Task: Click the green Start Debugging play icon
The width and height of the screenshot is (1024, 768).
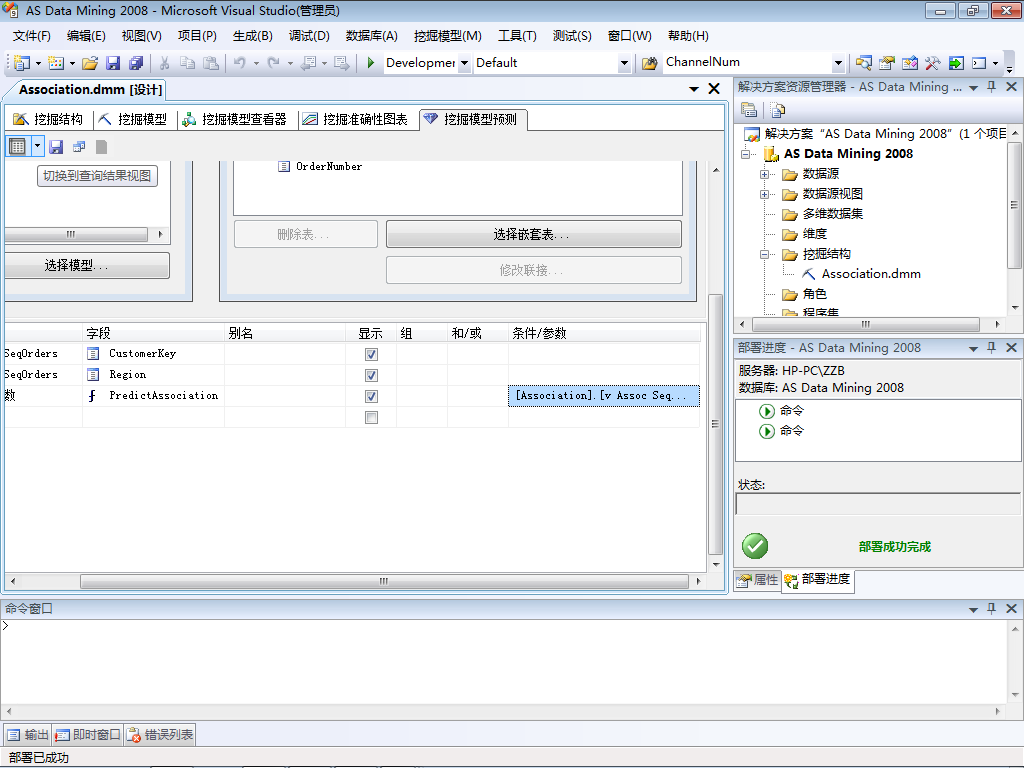Action: (370, 63)
